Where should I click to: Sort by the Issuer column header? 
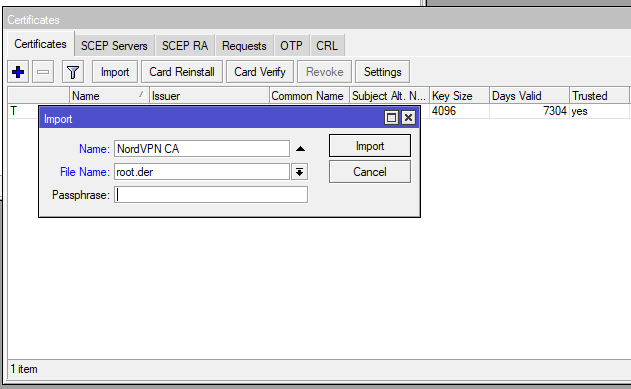[x=209, y=96]
